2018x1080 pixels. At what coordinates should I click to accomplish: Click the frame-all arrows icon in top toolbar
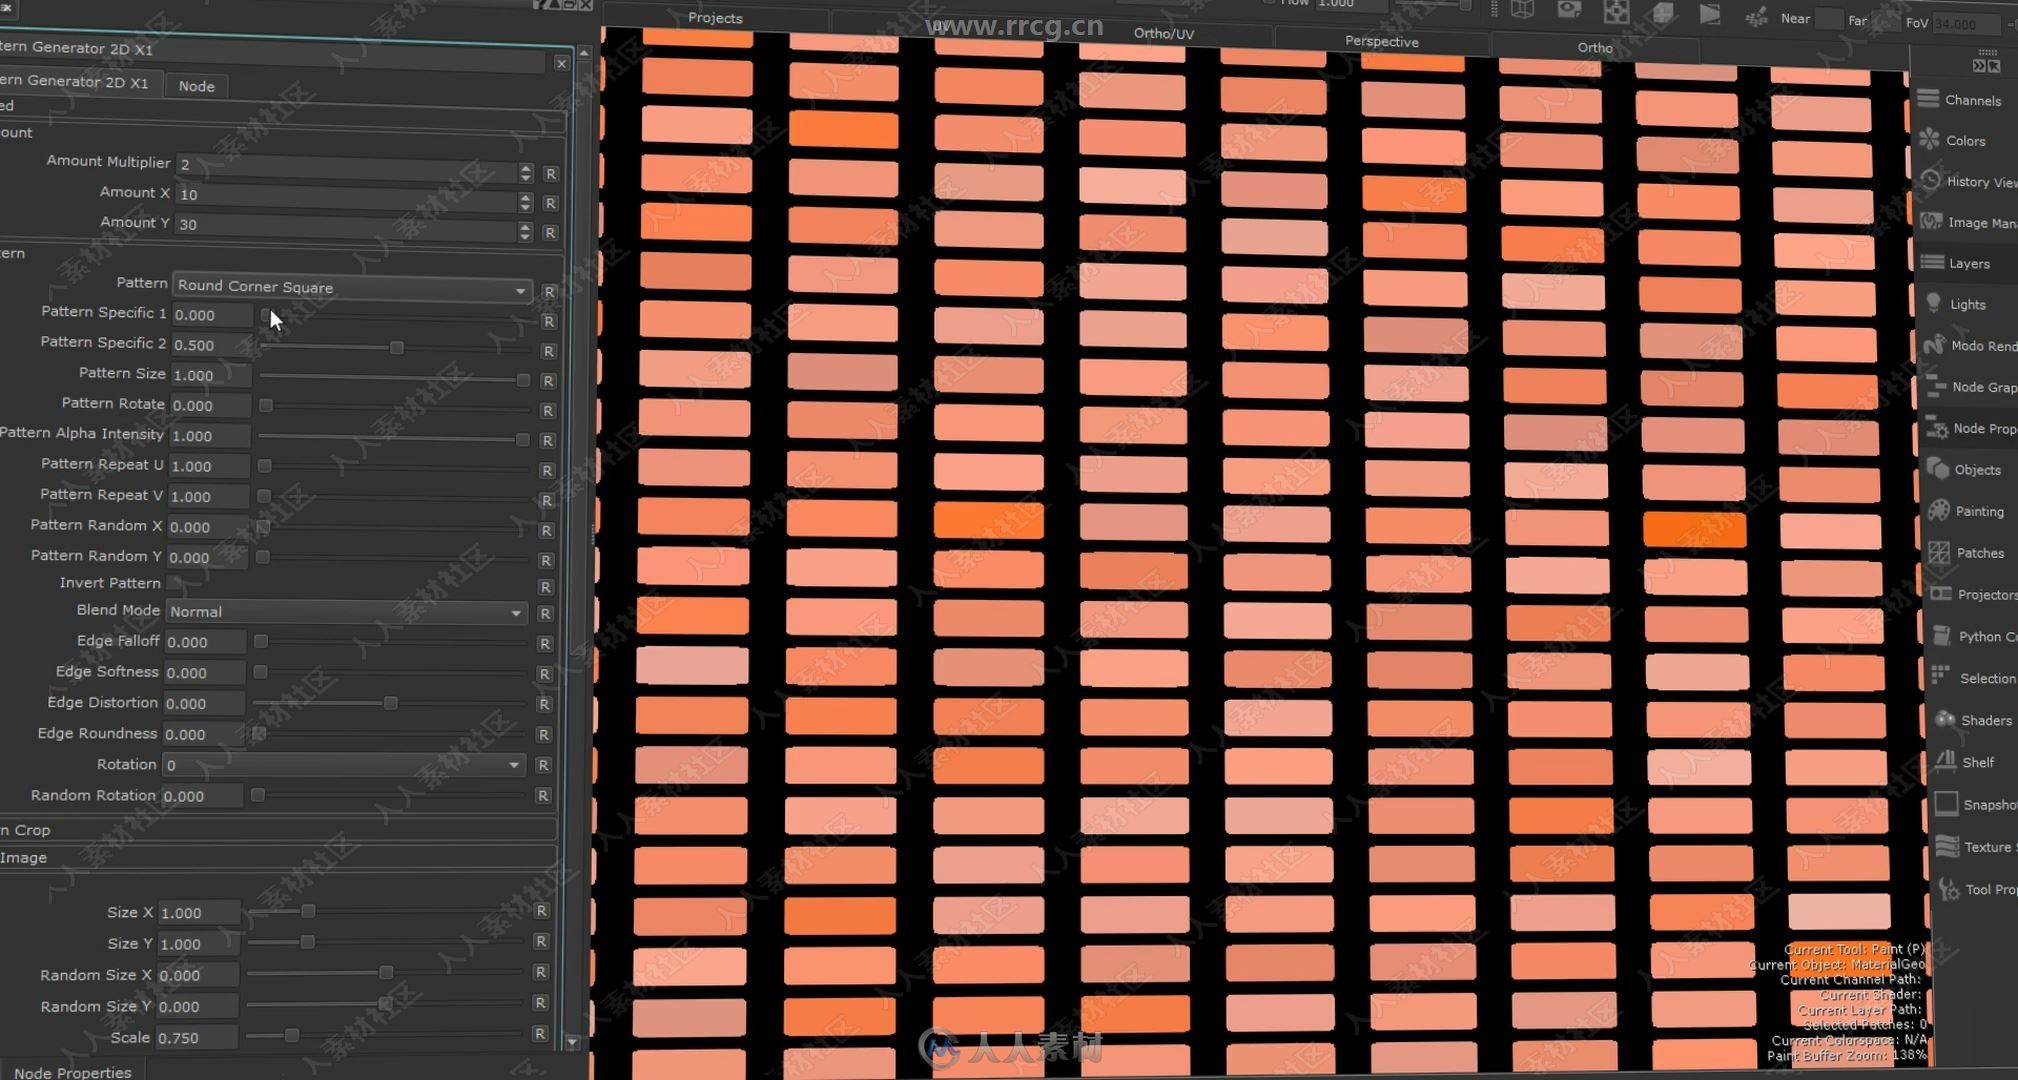click(1616, 12)
